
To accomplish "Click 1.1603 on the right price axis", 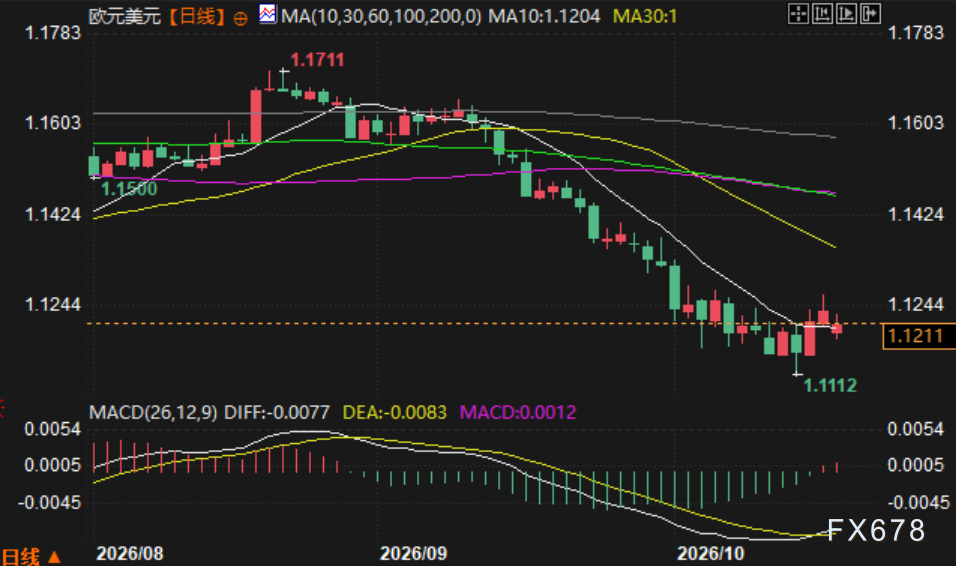I will click(916, 123).
